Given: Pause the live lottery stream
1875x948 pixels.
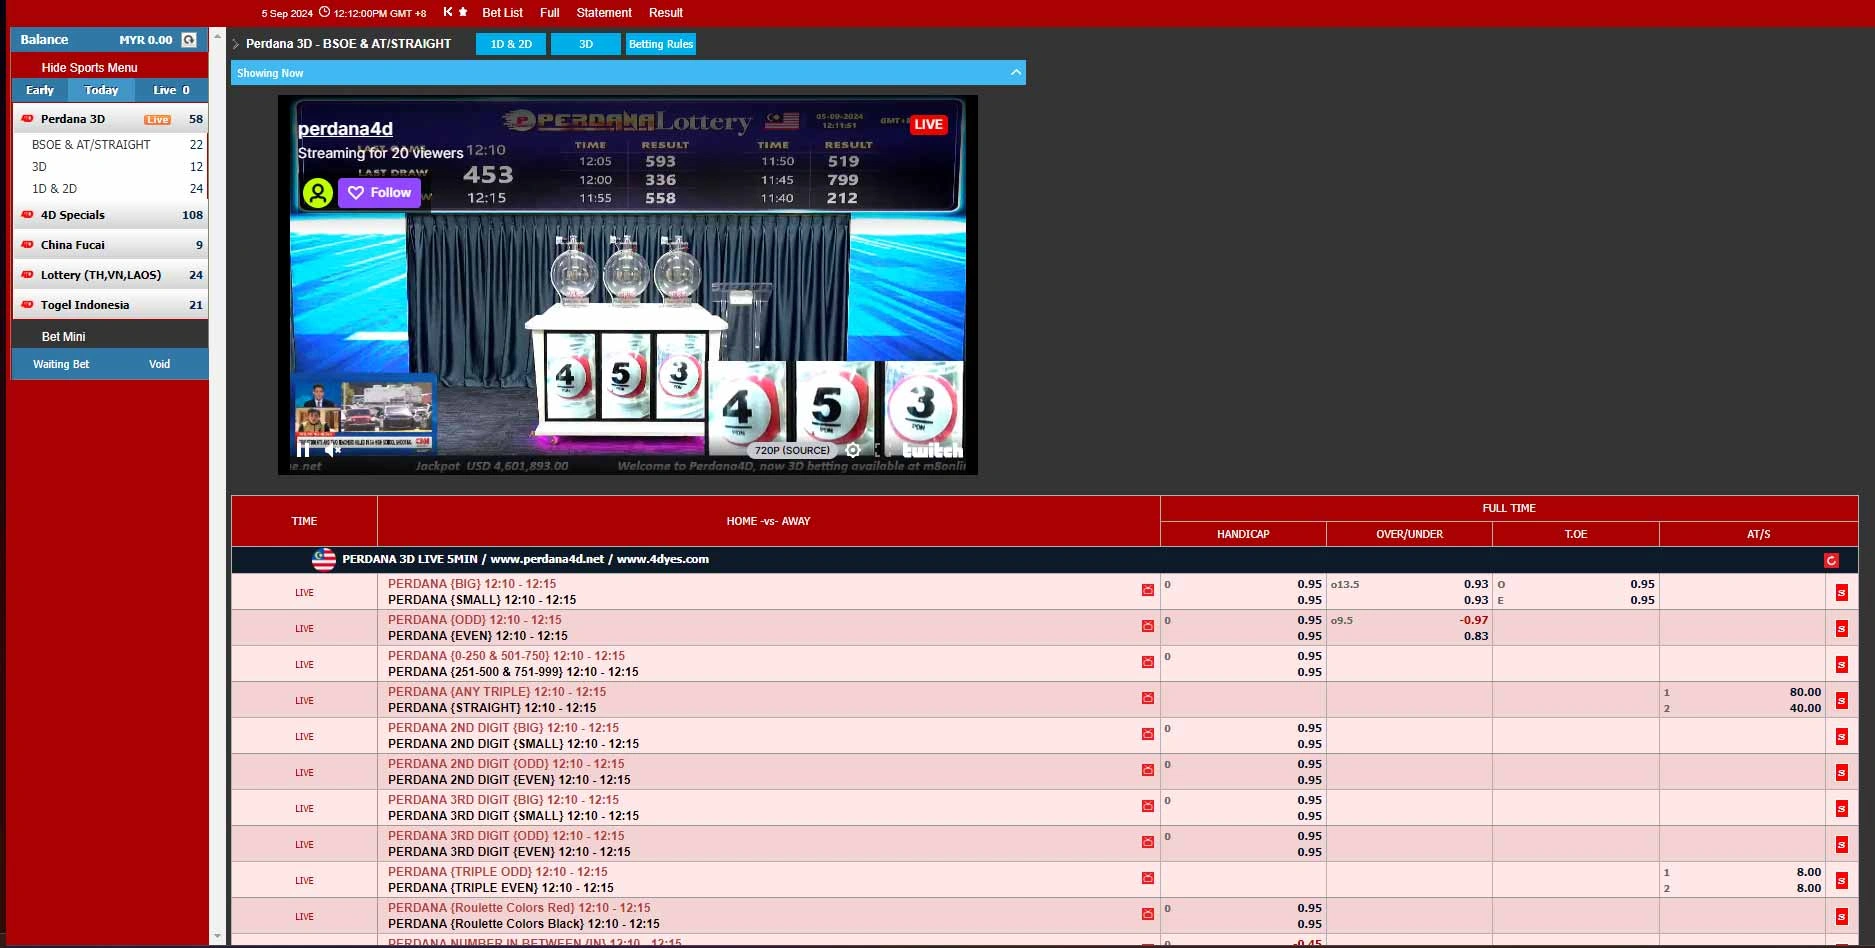Looking at the screenshot, I should (303, 450).
